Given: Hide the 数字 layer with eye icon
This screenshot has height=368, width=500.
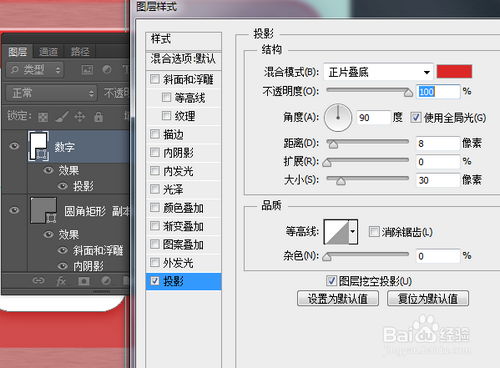Looking at the screenshot, I should pos(14,146).
